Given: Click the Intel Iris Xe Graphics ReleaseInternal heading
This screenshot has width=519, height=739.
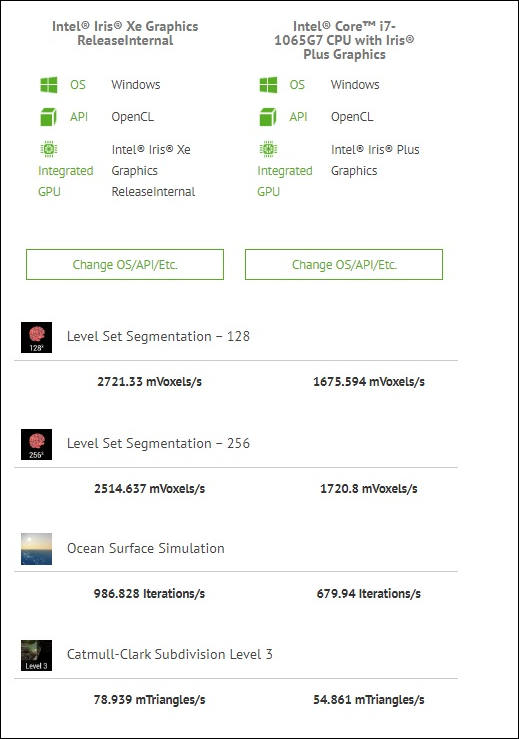Looking at the screenshot, I should pyautogui.click(x=125, y=33).
